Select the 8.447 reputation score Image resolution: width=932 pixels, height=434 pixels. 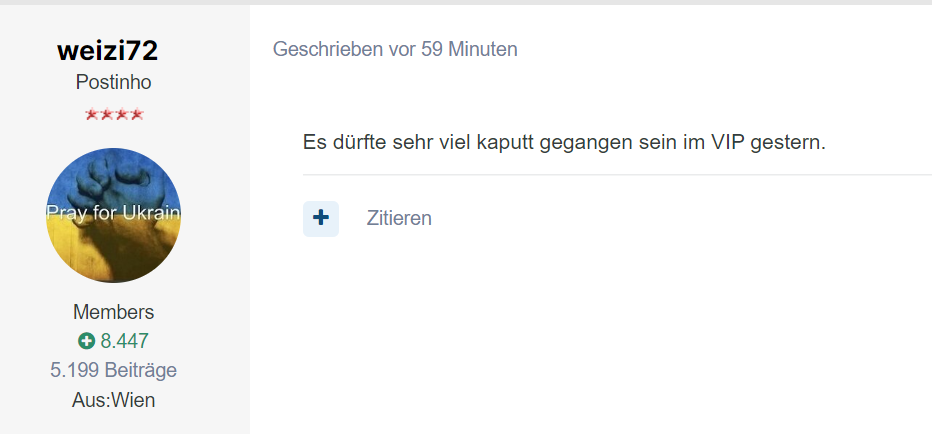[x=124, y=341]
